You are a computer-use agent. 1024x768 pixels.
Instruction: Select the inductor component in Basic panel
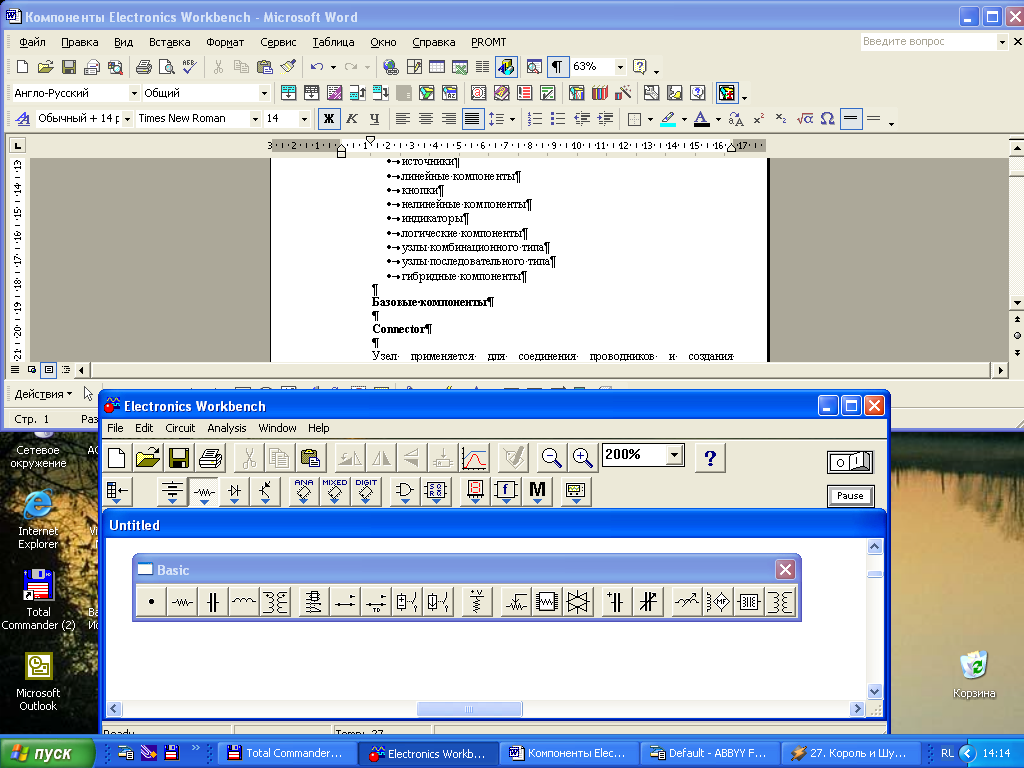(244, 602)
